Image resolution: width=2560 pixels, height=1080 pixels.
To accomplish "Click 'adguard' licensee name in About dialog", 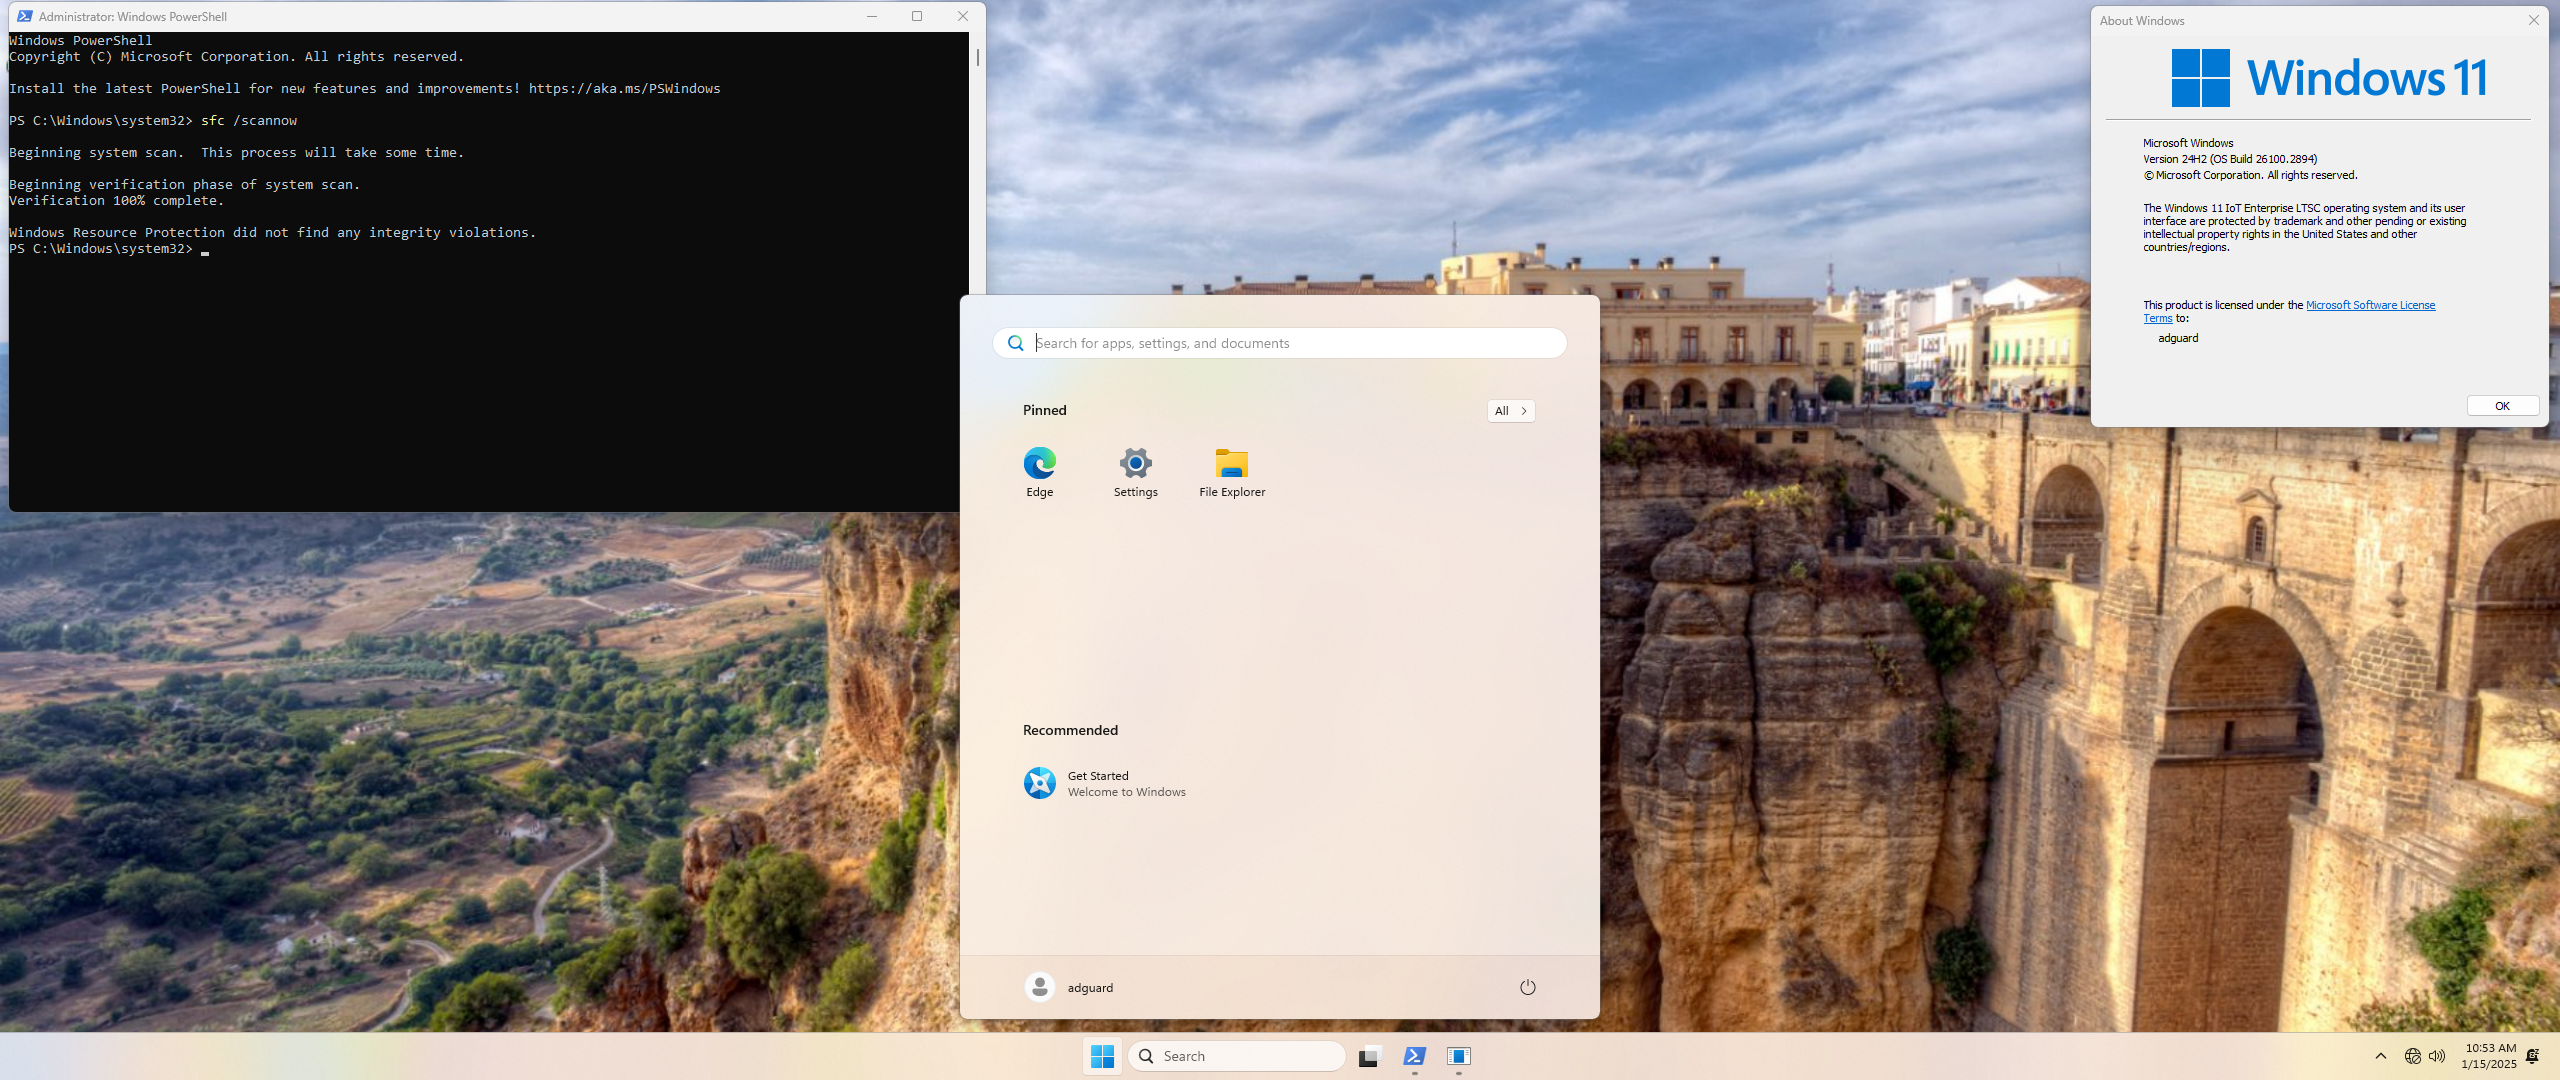I will pos(2178,338).
